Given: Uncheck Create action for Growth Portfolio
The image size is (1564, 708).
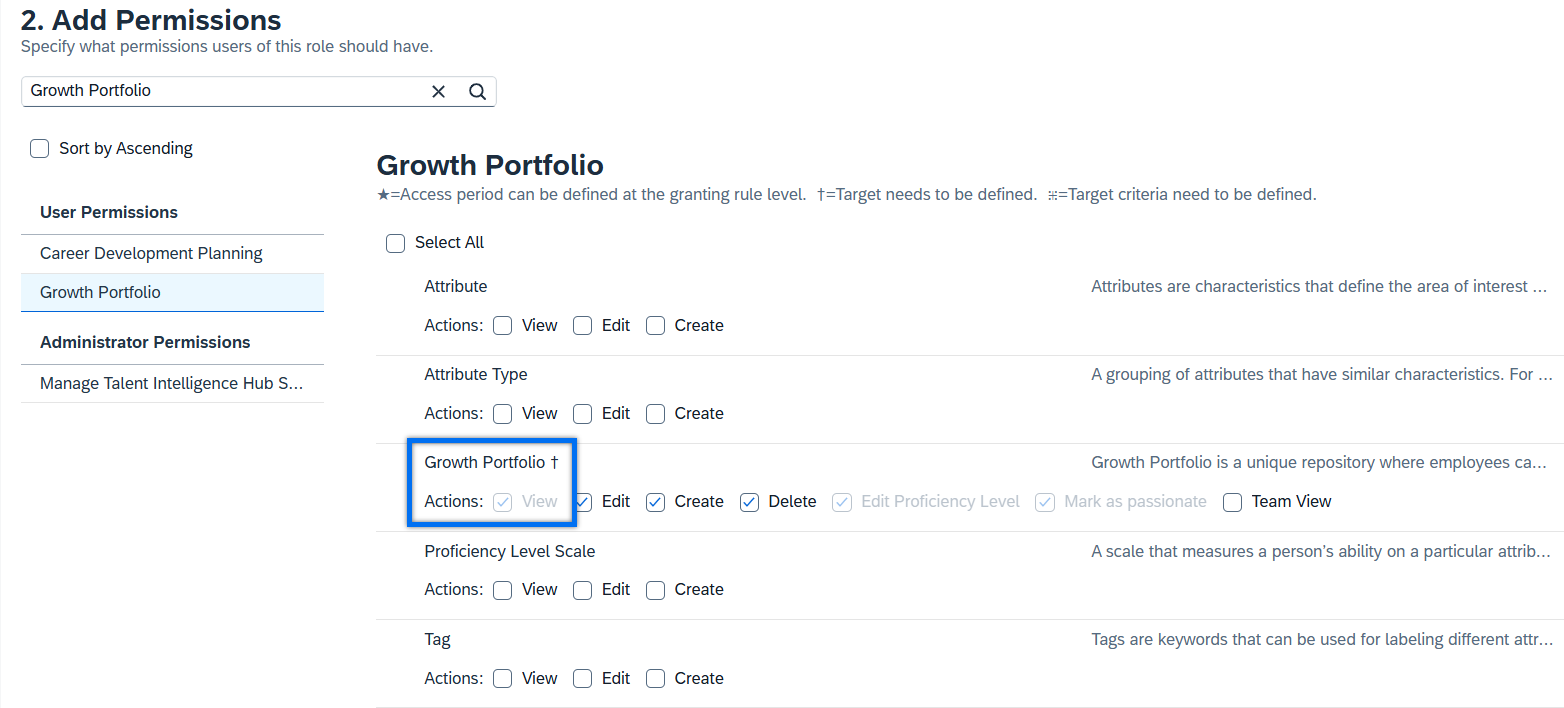Looking at the screenshot, I should [656, 502].
